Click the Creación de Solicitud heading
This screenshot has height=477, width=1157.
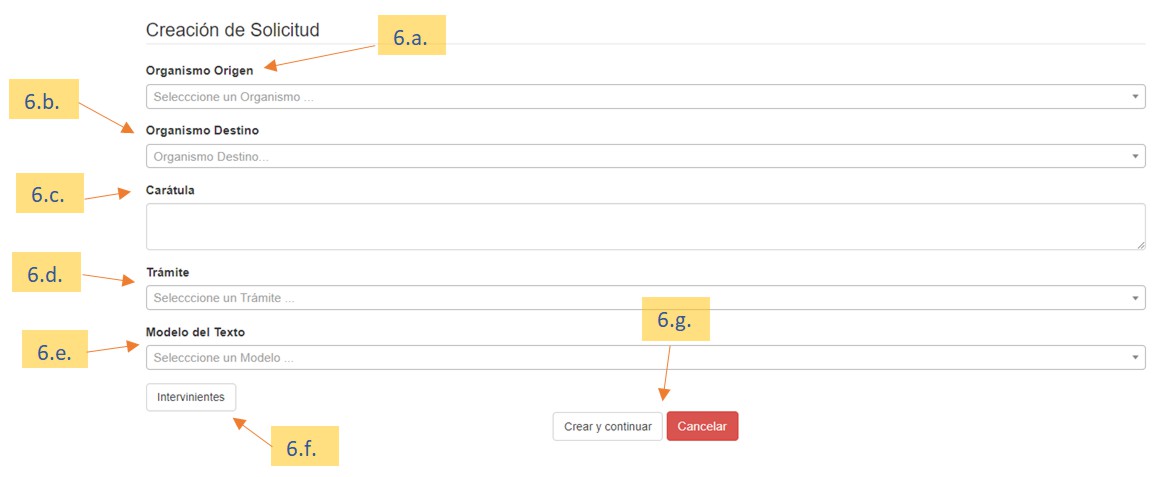pyautogui.click(x=233, y=30)
